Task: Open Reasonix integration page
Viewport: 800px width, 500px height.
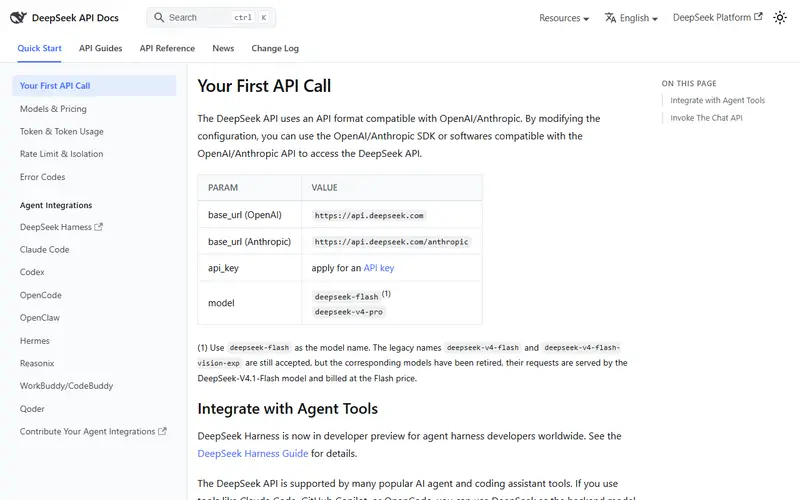Action: pos(37,363)
